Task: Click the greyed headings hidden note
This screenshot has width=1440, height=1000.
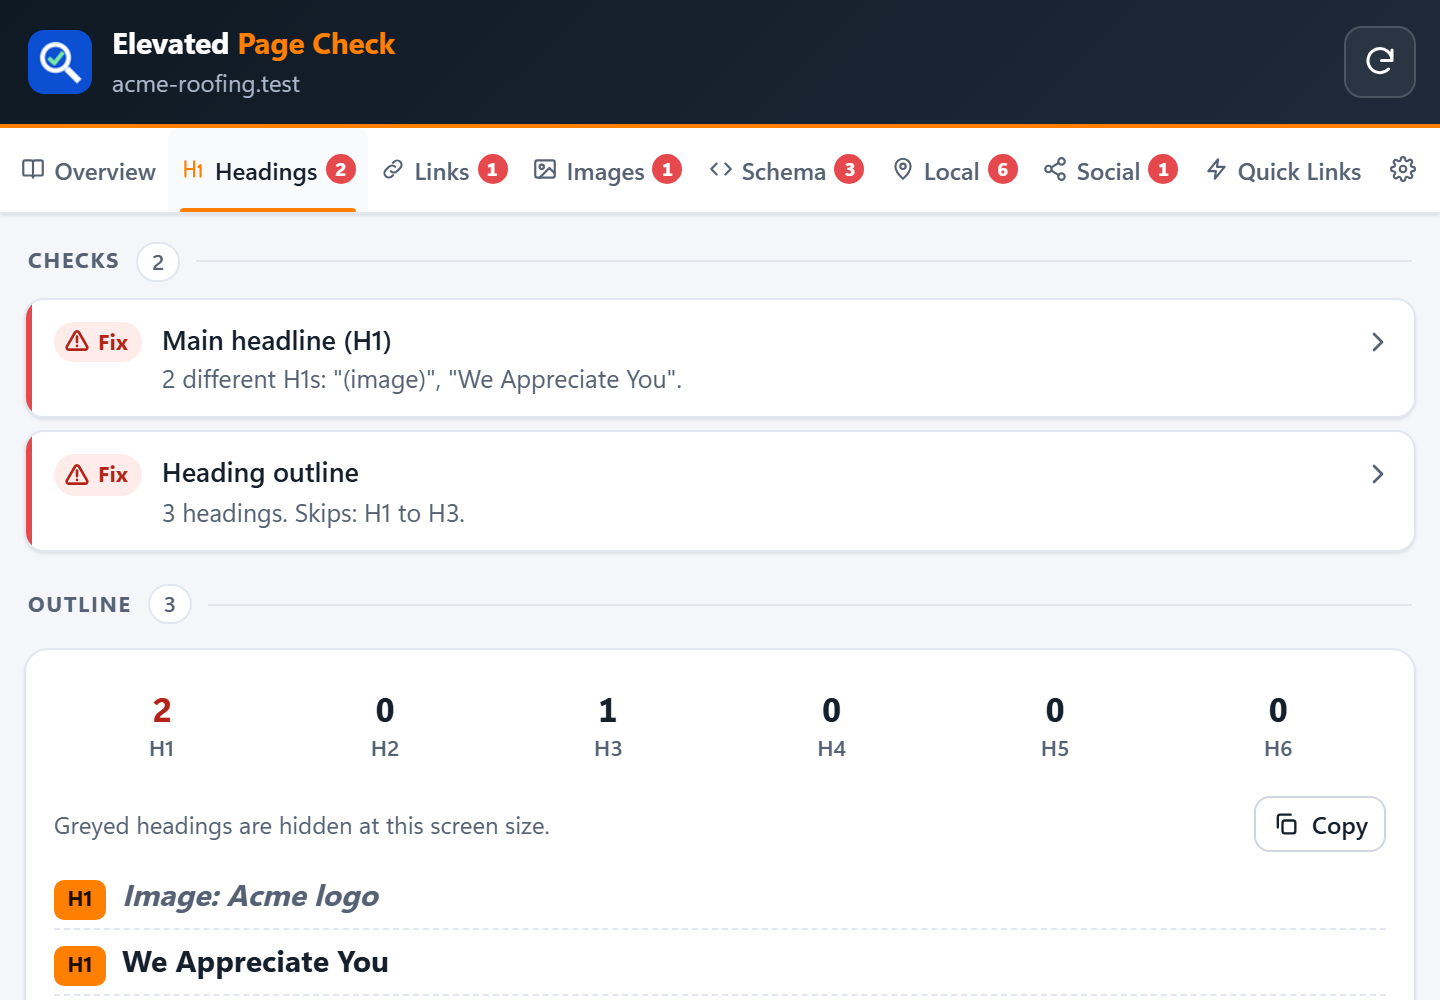Action: click(302, 826)
